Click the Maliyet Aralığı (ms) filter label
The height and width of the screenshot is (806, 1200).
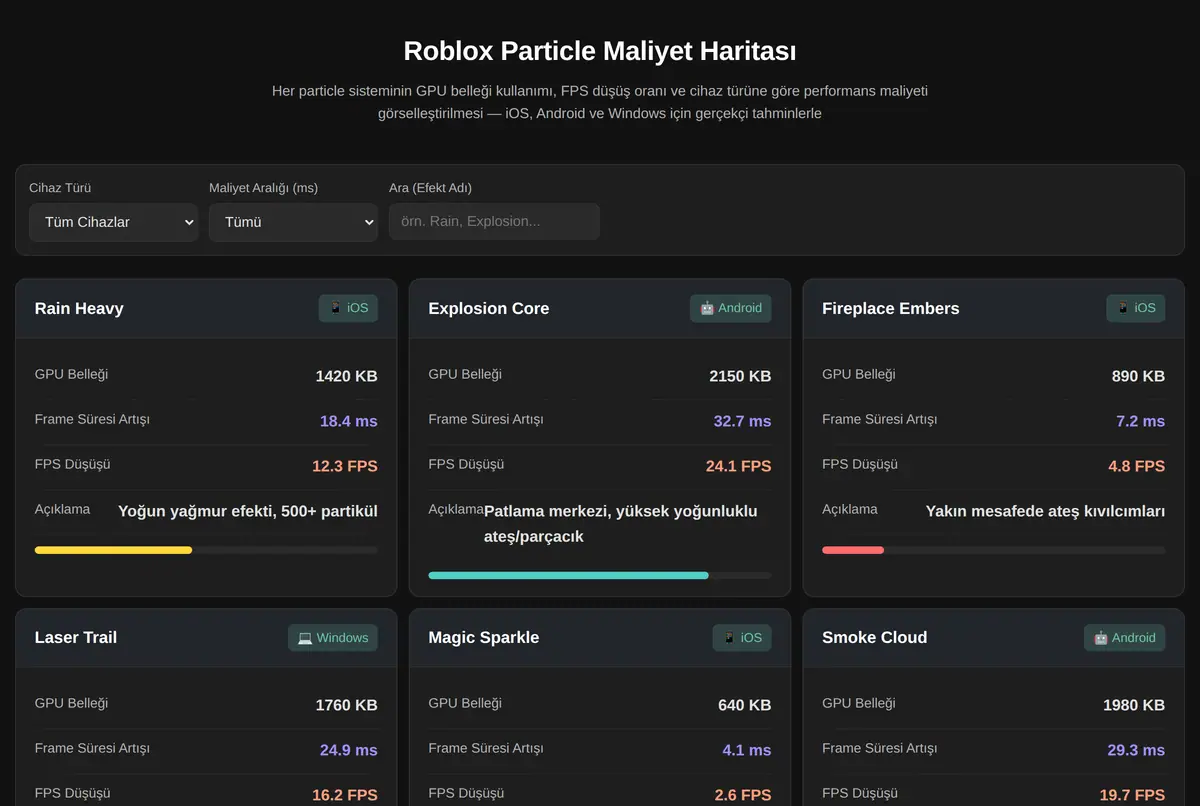264,188
